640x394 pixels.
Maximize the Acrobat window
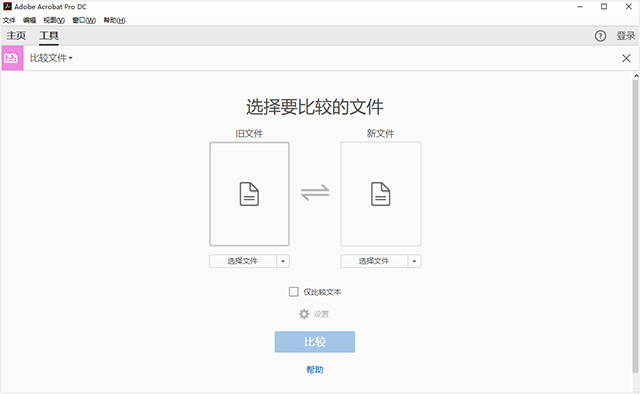(x=604, y=7)
